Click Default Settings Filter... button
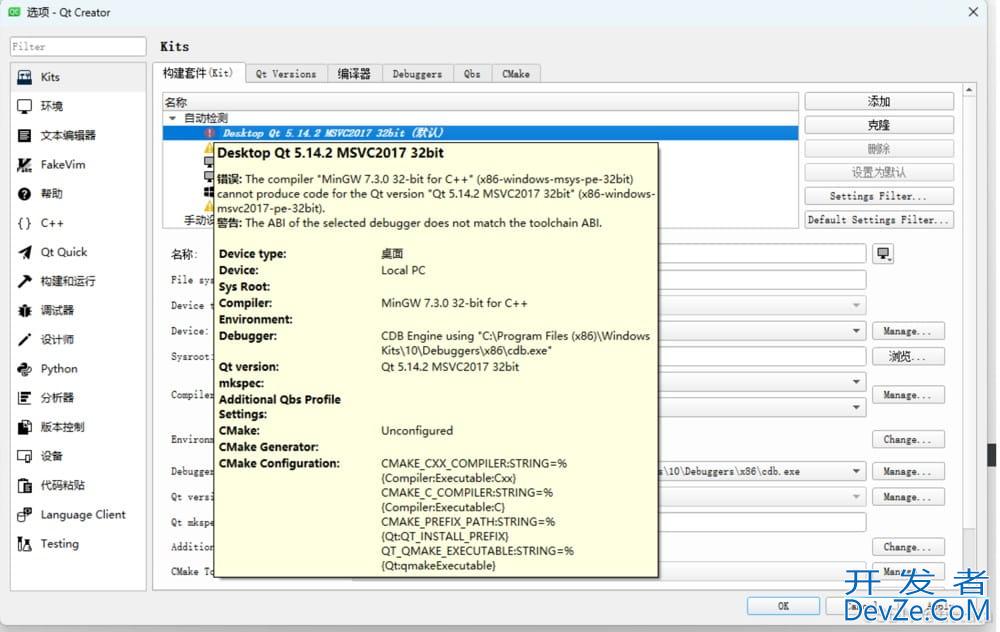 879,219
